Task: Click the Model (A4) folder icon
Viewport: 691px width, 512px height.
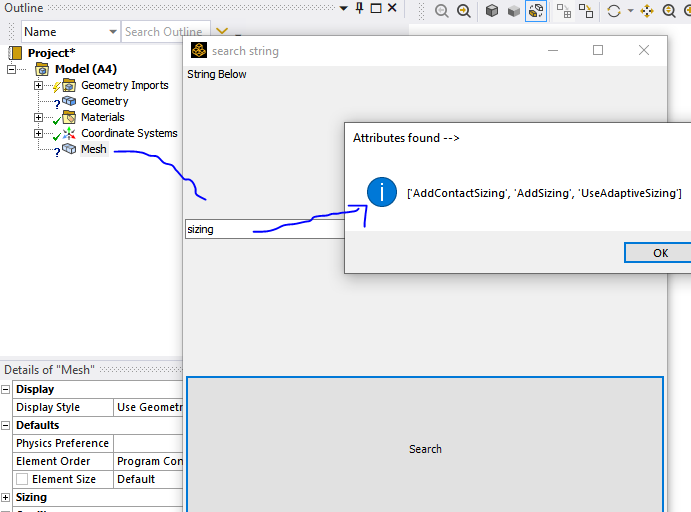Action: click(42, 69)
